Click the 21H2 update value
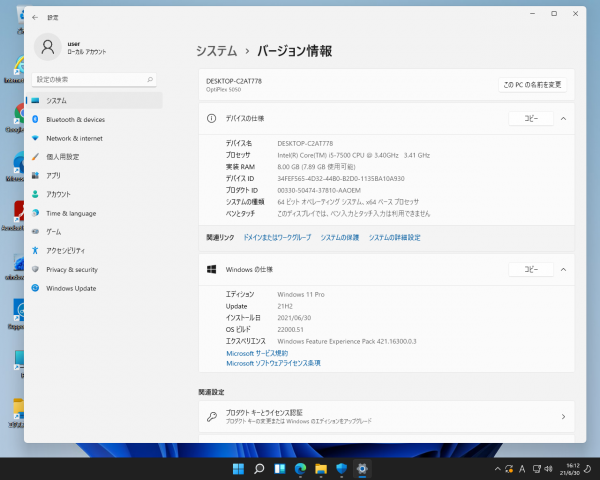 (285, 307)
